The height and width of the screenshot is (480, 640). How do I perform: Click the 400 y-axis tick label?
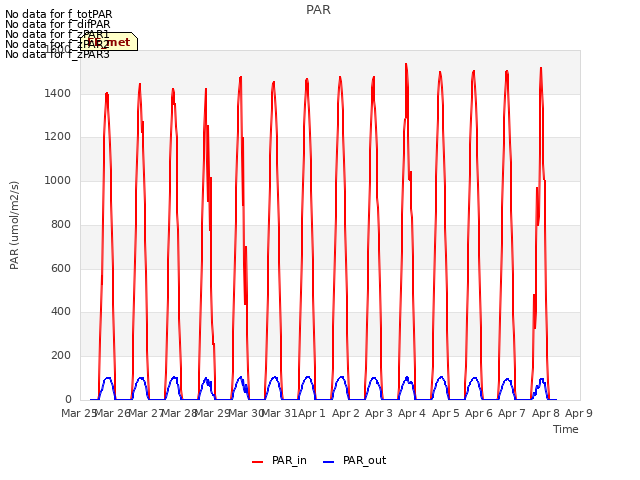pyautogui.click(x=61, y=312)
